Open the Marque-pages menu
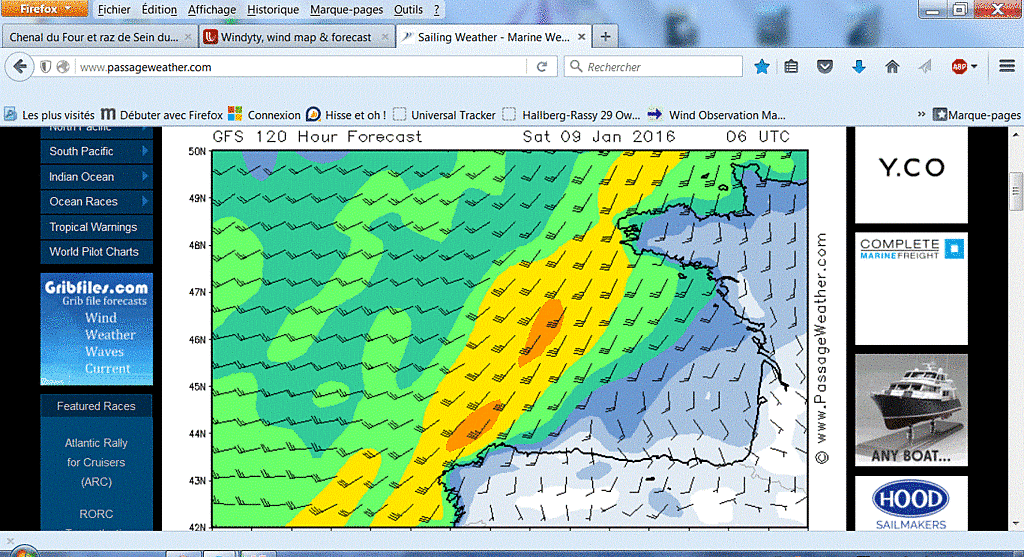Image resolution: width=1024 pixels, height=557 pixels. click(x=346, y=10)
